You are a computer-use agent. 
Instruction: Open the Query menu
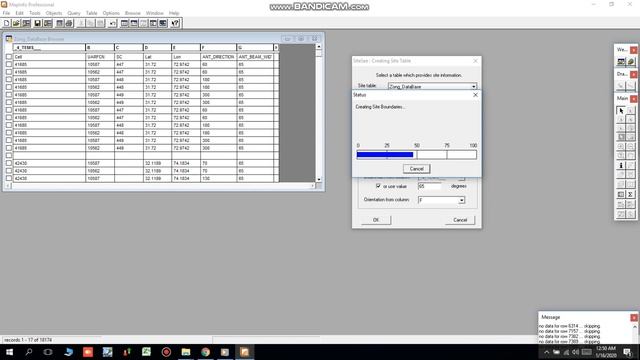coord(74,13)
